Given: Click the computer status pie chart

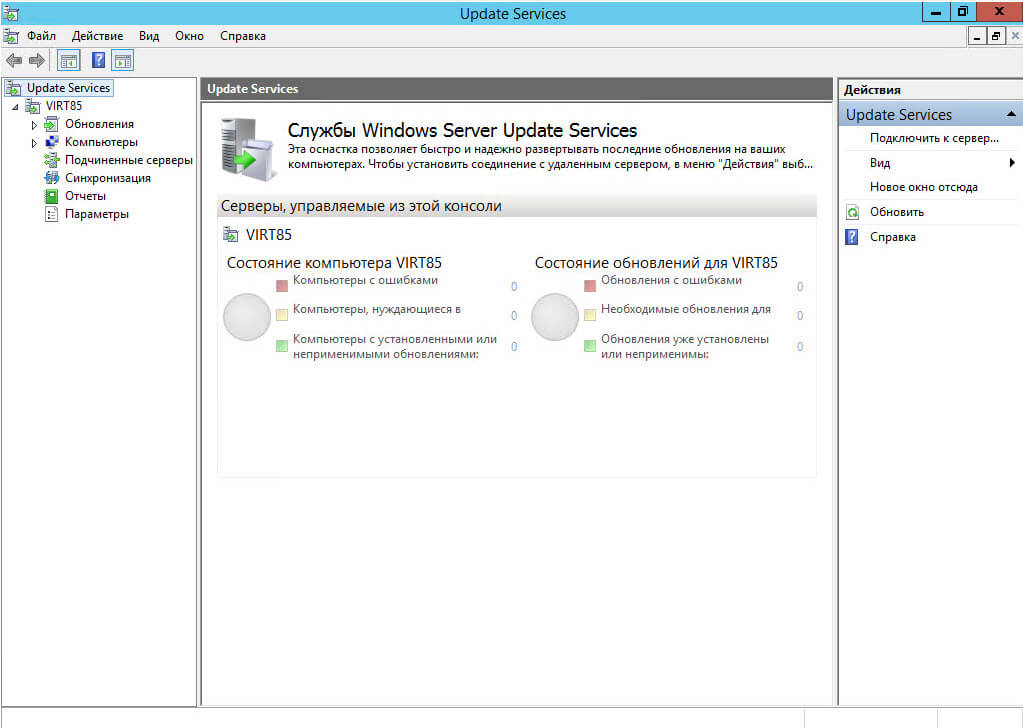Looking at the screenshot, I should [247, 317].
